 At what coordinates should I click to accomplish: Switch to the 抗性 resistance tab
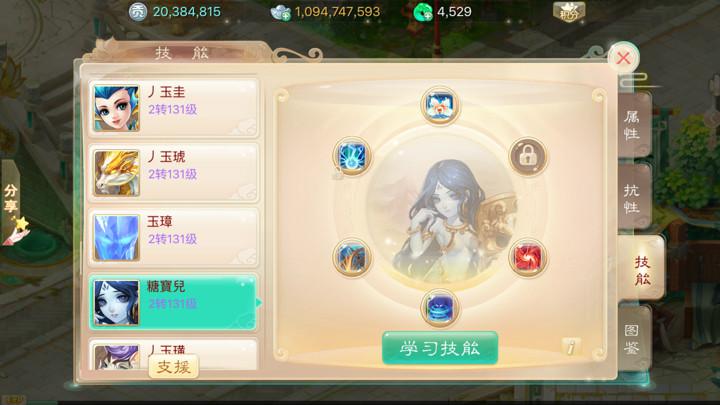tap(634, 198)
